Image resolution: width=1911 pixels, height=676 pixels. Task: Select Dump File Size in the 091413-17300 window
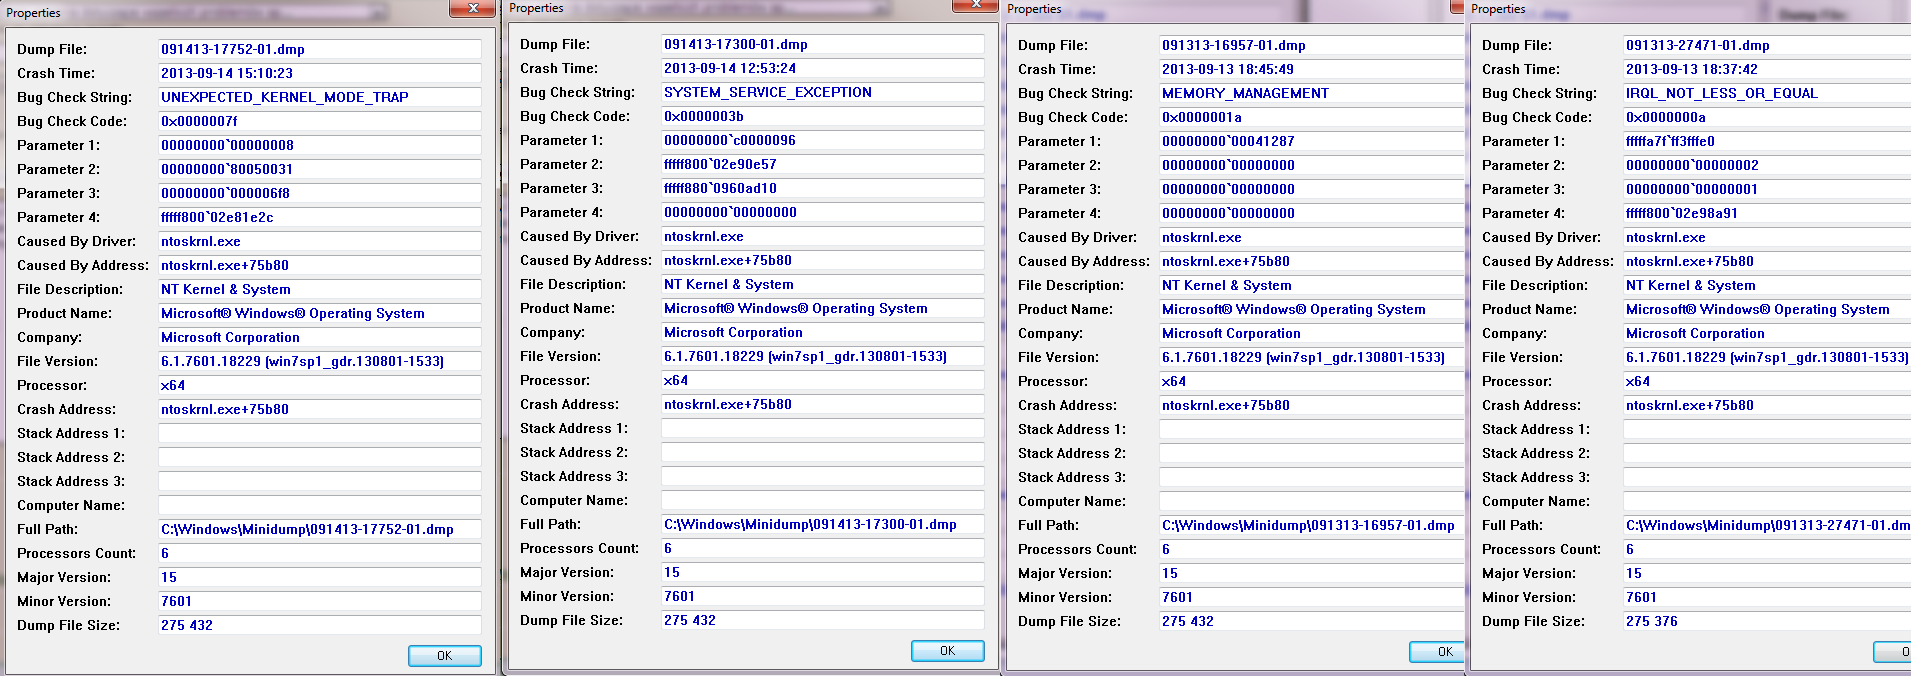(x=823, y=620)
